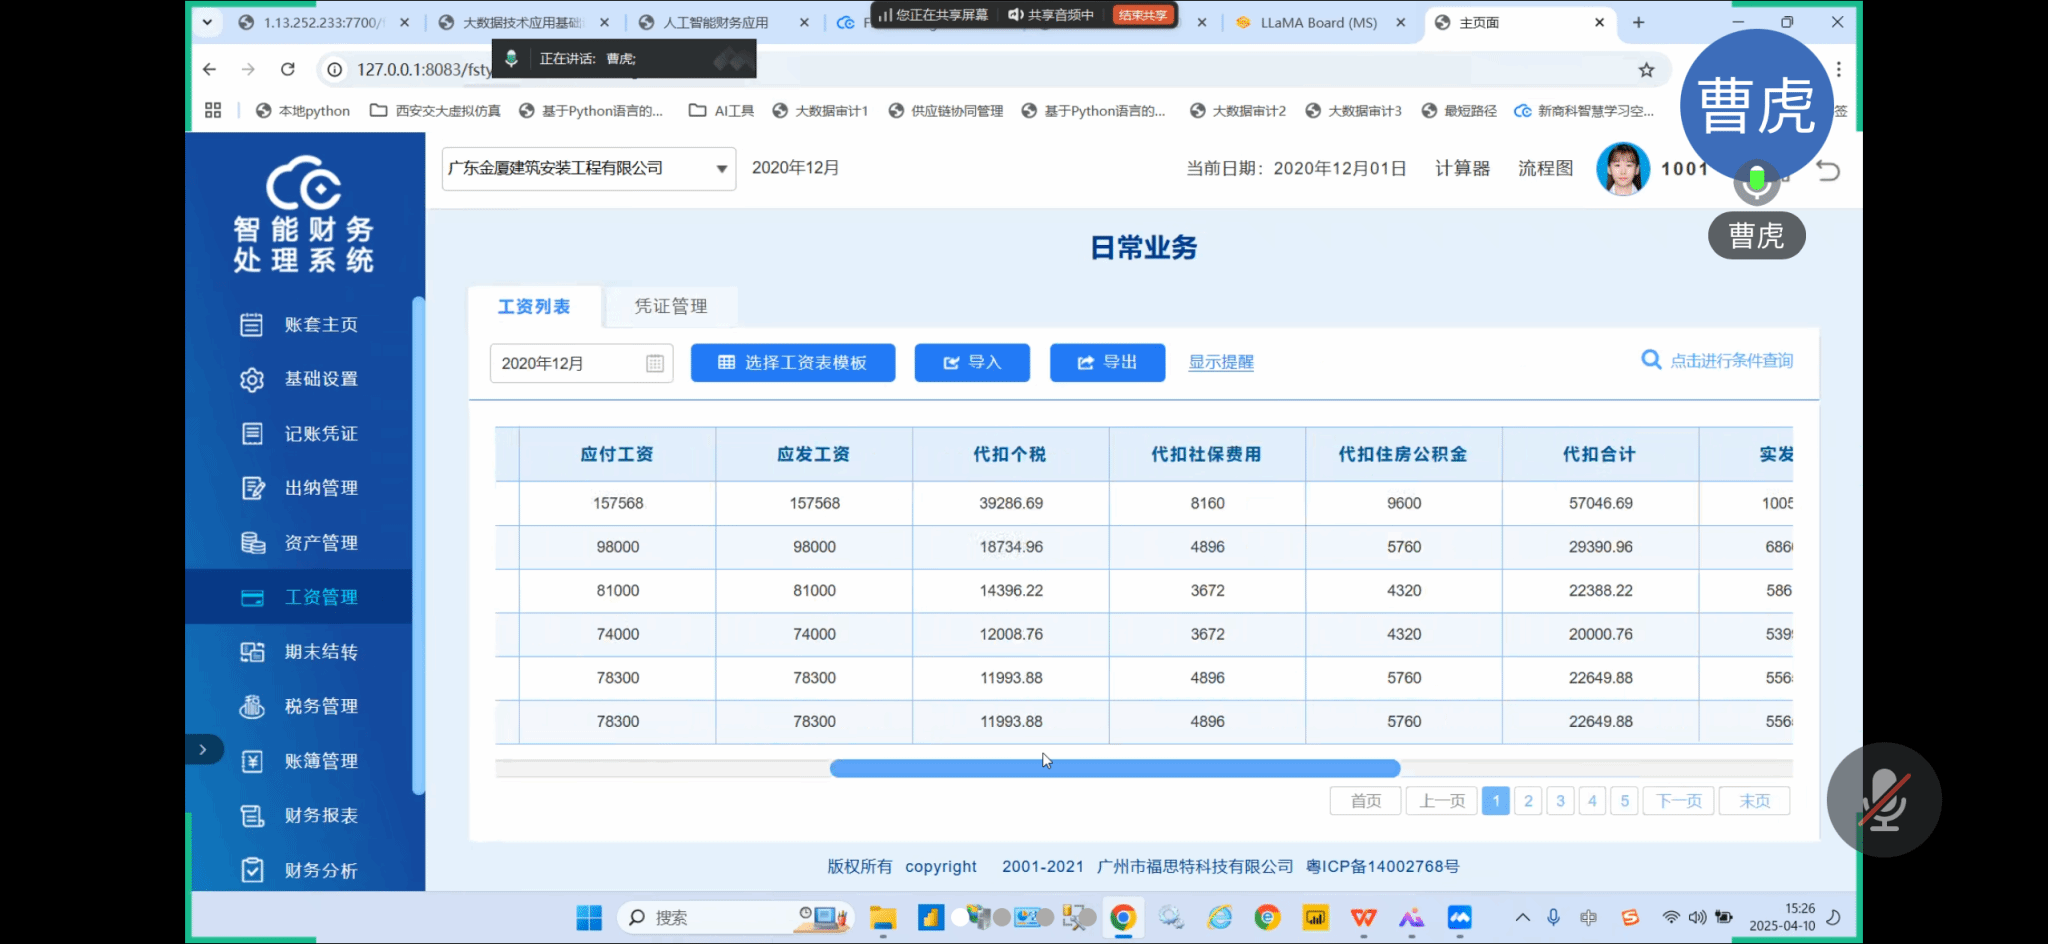Open Chrome from the Windows taskbar
The image size is (2048, 944).
coord(1123,917)
